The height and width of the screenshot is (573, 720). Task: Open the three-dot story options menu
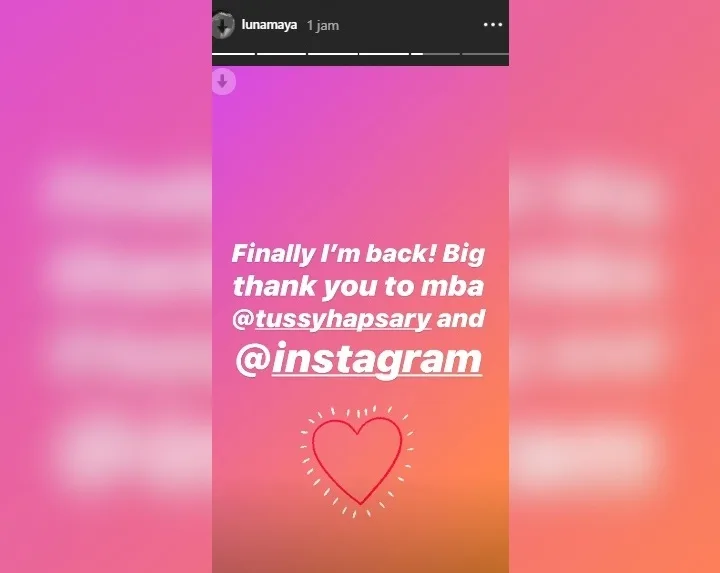[493, 25]
